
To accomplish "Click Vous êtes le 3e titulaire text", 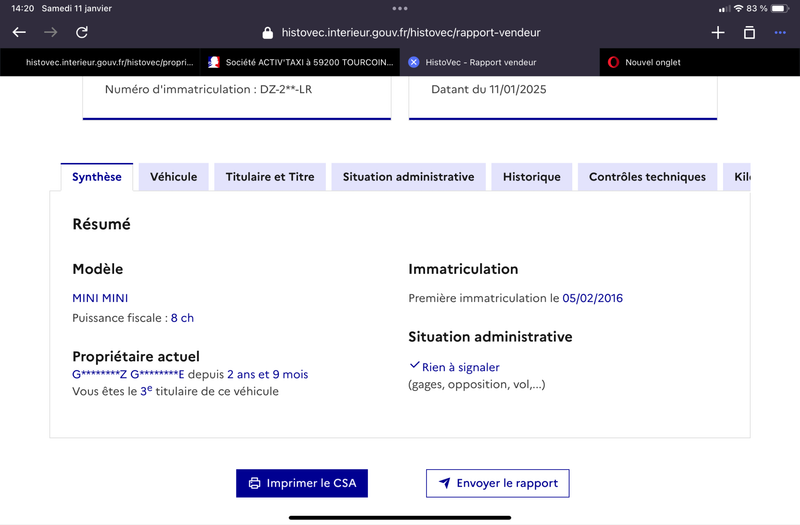I will tap(176, 391).
